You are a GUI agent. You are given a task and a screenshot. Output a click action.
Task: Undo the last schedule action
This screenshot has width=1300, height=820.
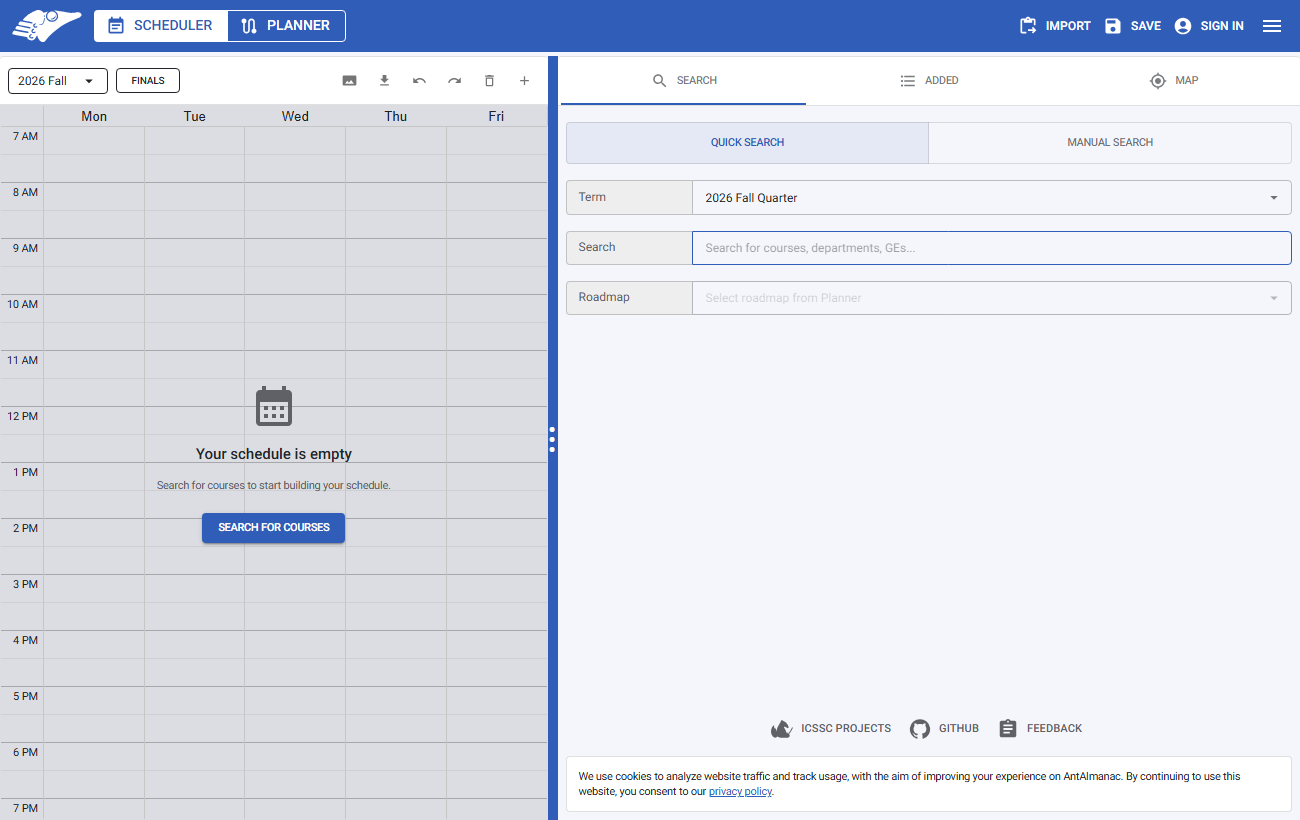click(419, 81)
